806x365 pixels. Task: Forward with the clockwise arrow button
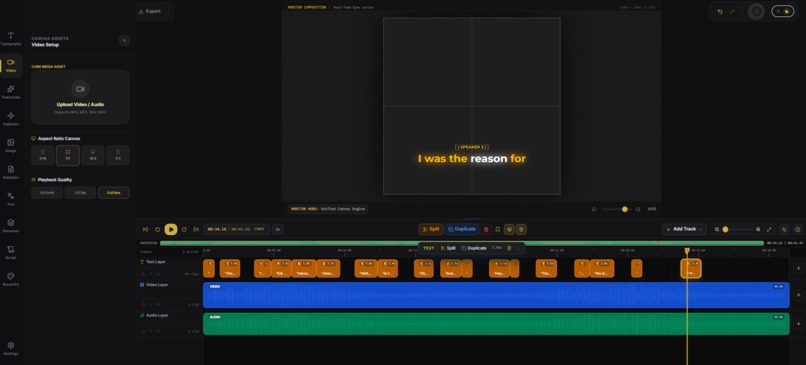coord(184,229)
